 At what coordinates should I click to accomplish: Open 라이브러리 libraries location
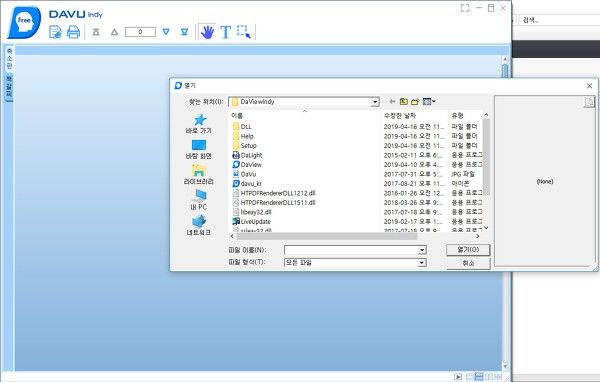click(x=199, y=175)
